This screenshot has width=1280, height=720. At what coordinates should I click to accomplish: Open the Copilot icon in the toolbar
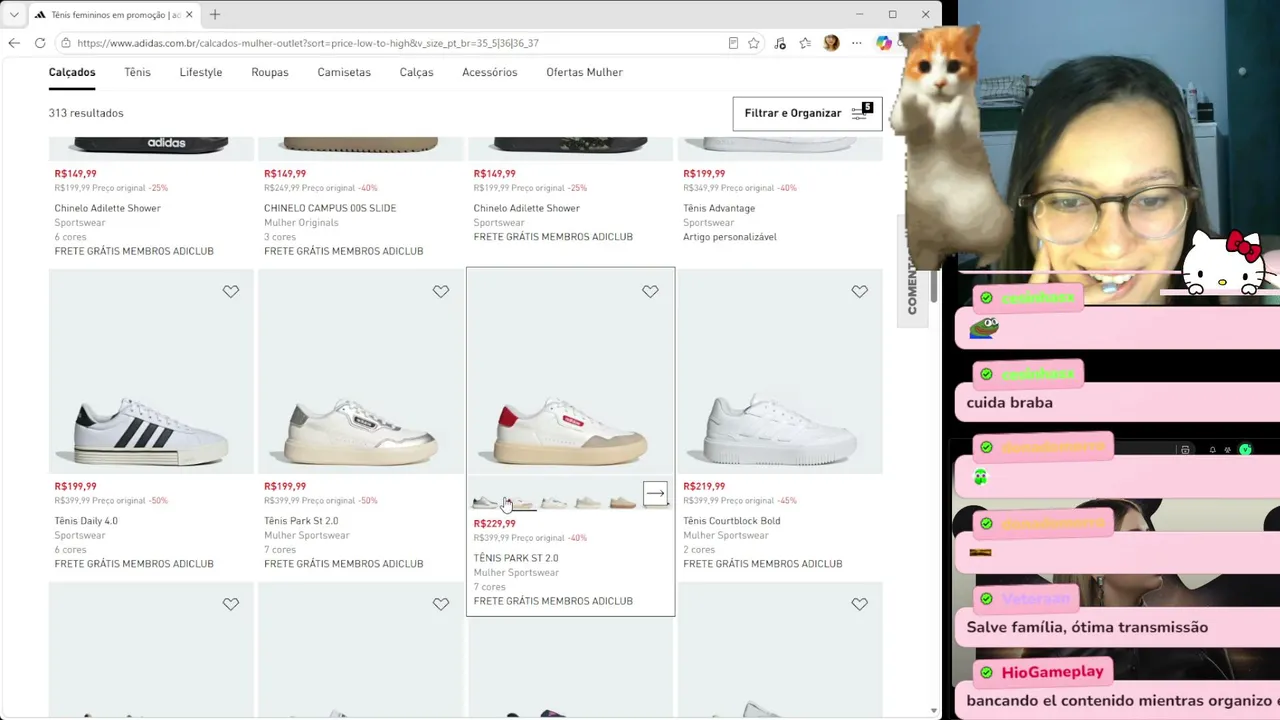click(x=884, y=43)
